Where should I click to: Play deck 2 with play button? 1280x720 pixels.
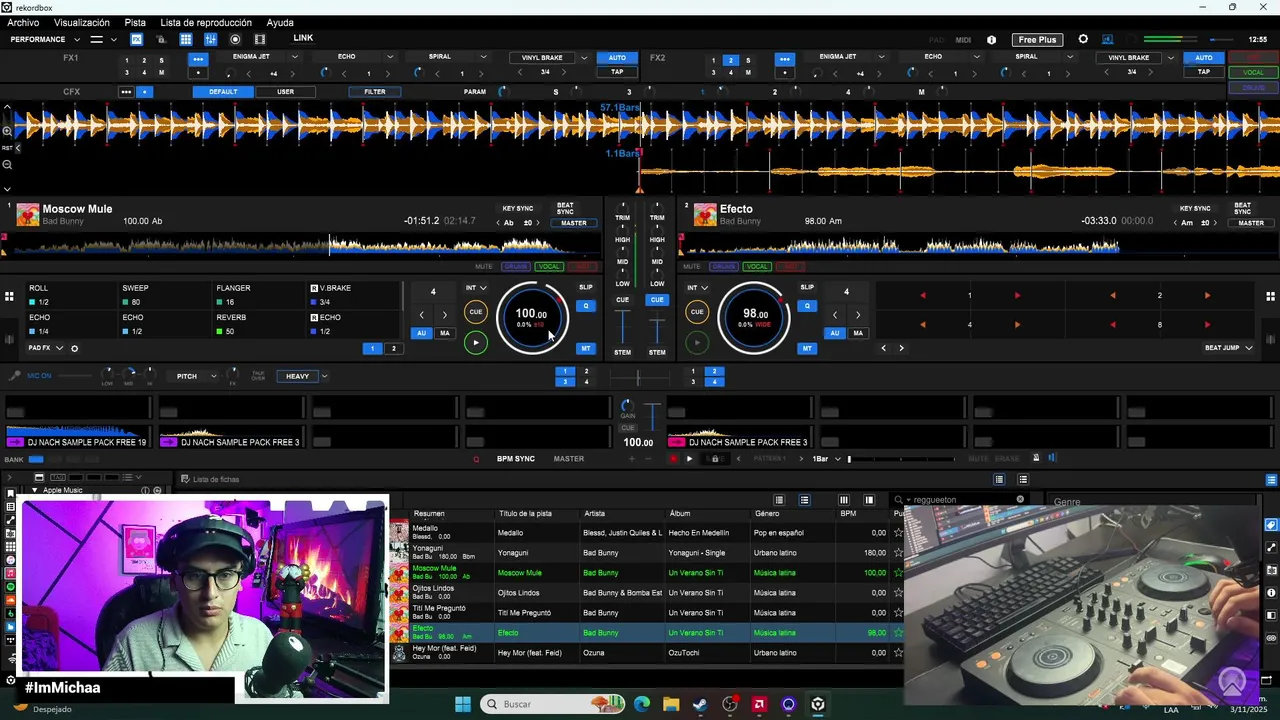[x=697, y=343]
